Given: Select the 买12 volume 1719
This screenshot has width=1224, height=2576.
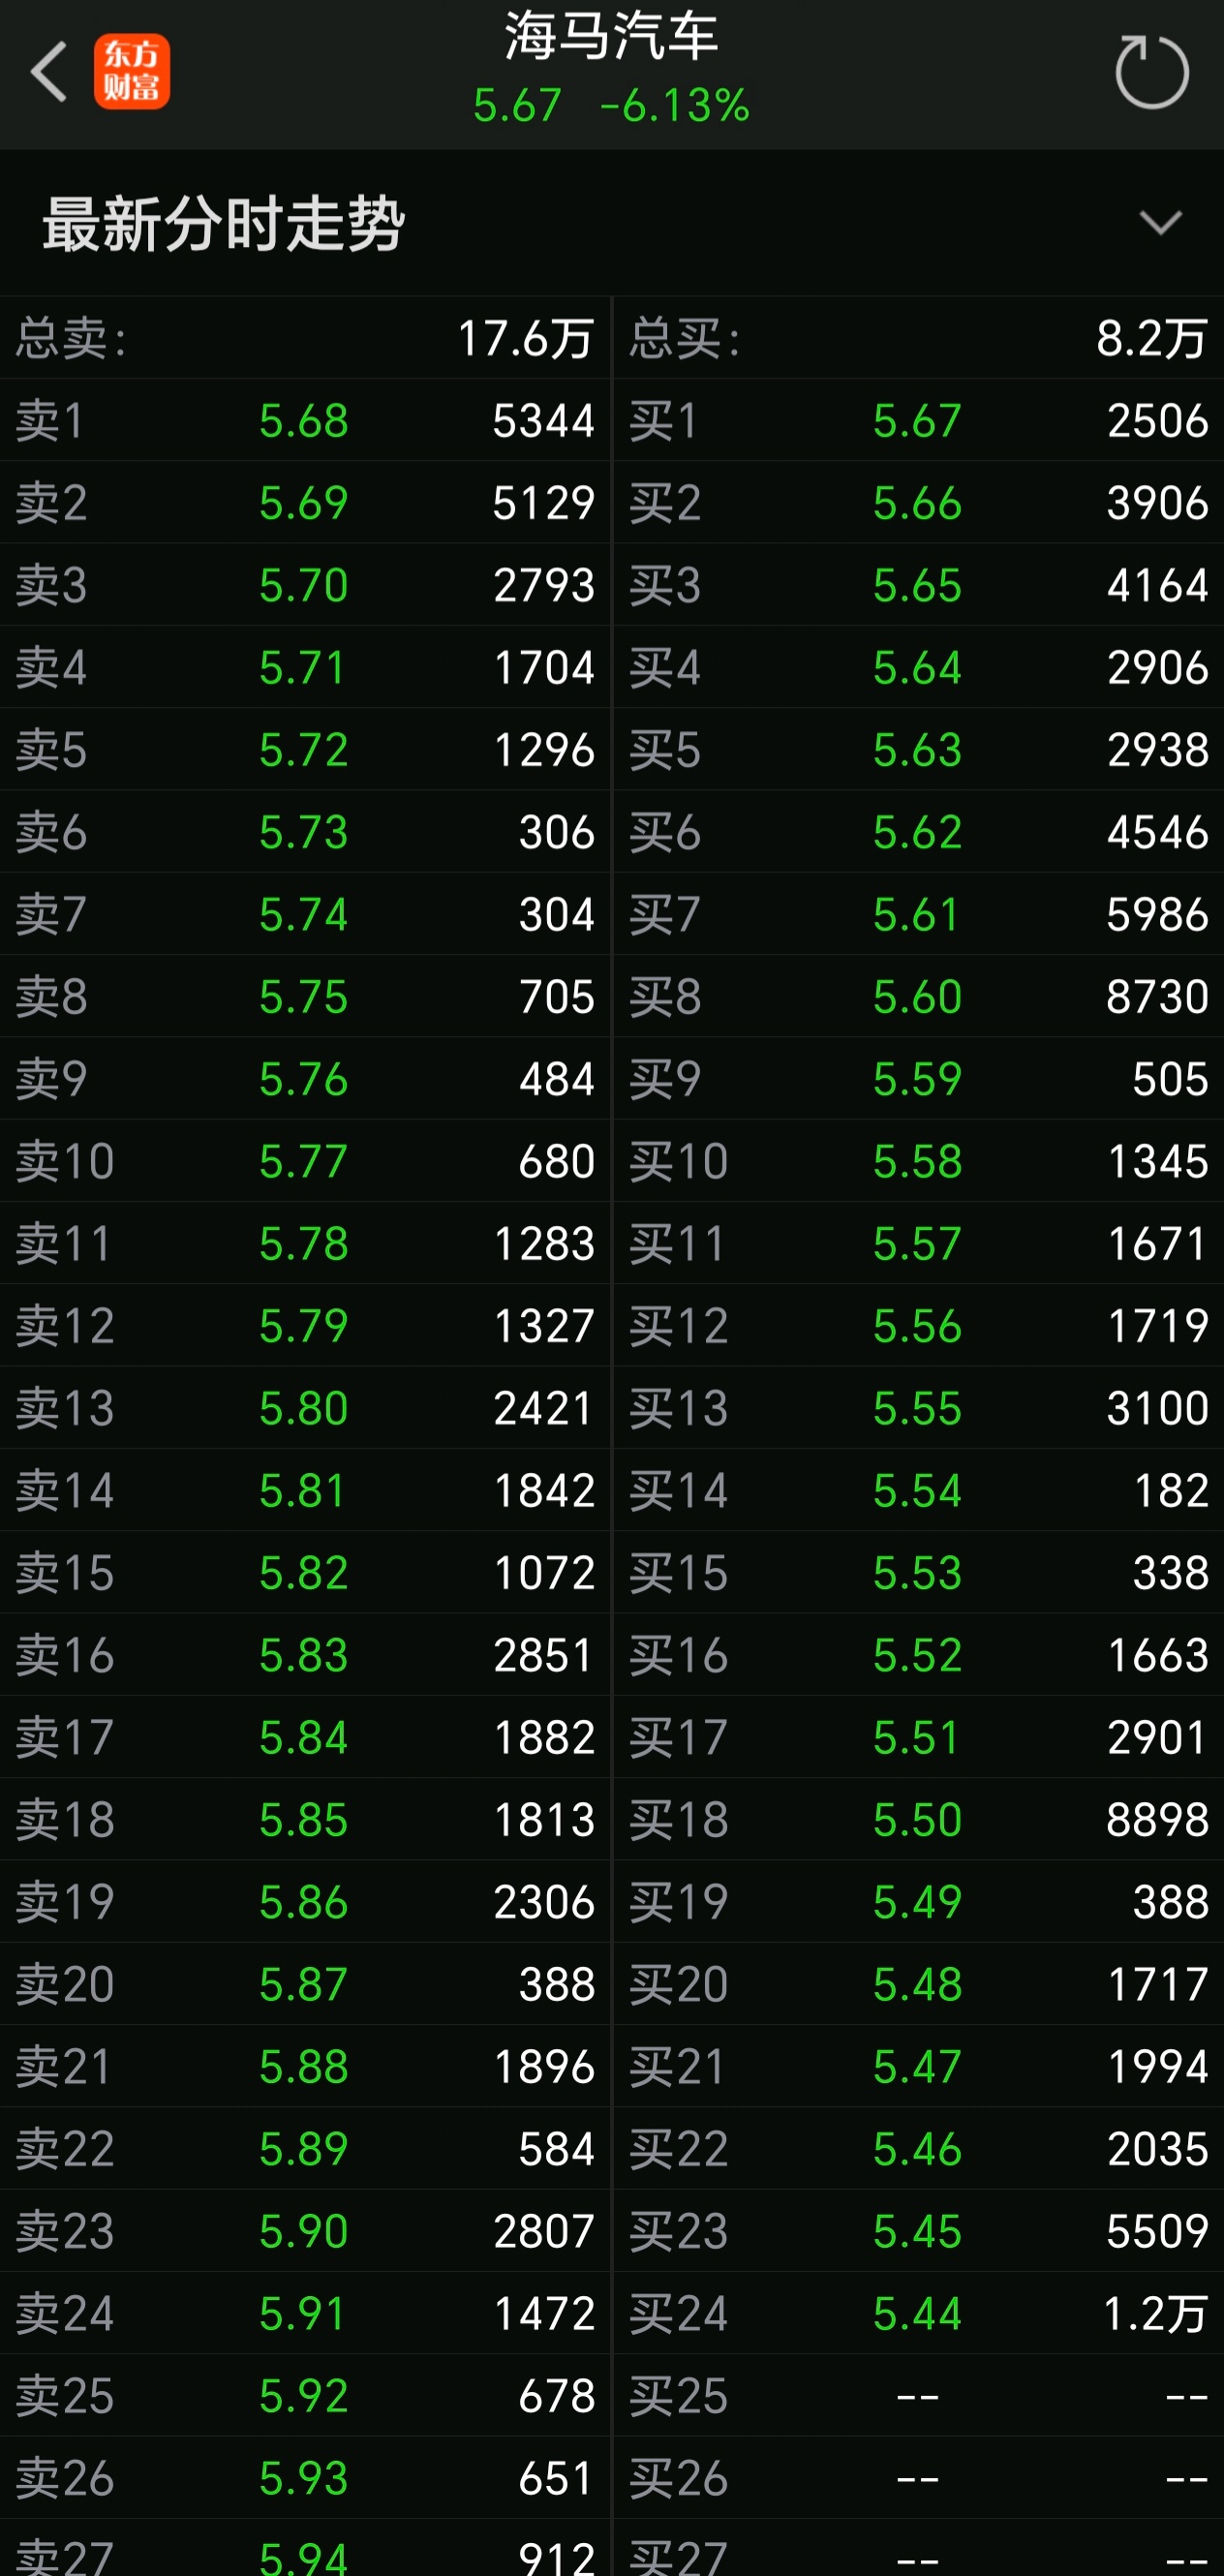Looking at the screenshot, I should [x=1158, y=1326].
